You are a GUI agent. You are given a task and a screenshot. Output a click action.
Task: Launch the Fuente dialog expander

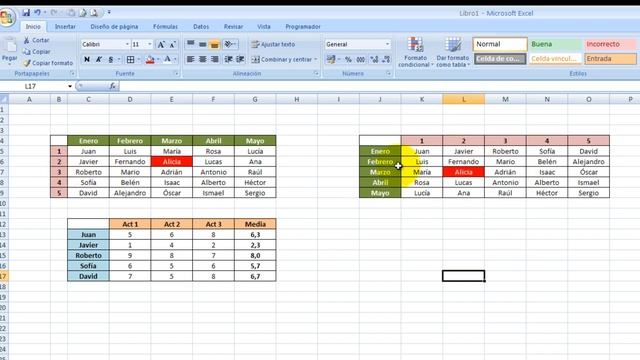click(176, 73)
